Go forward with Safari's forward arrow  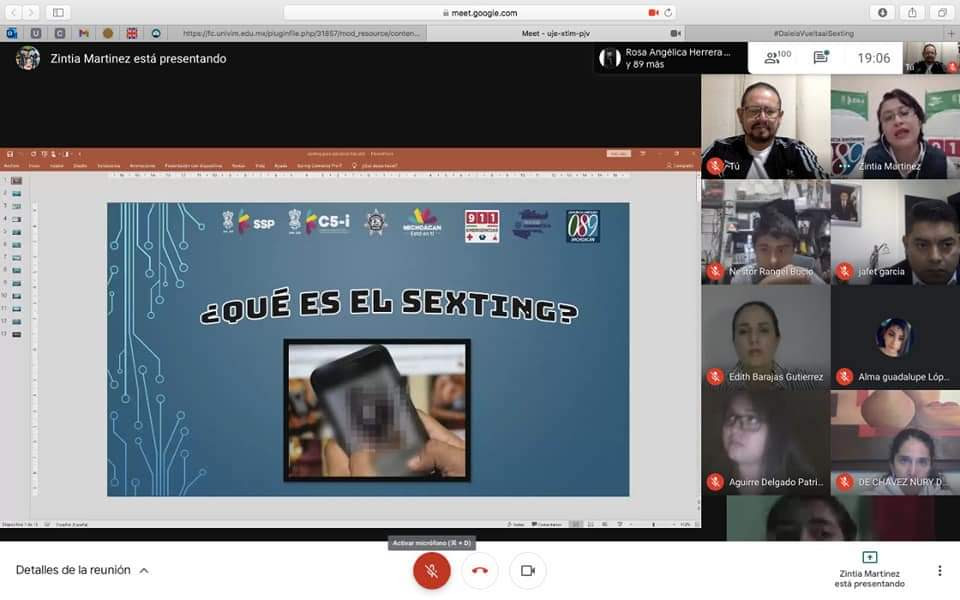(x=31, y=12)
